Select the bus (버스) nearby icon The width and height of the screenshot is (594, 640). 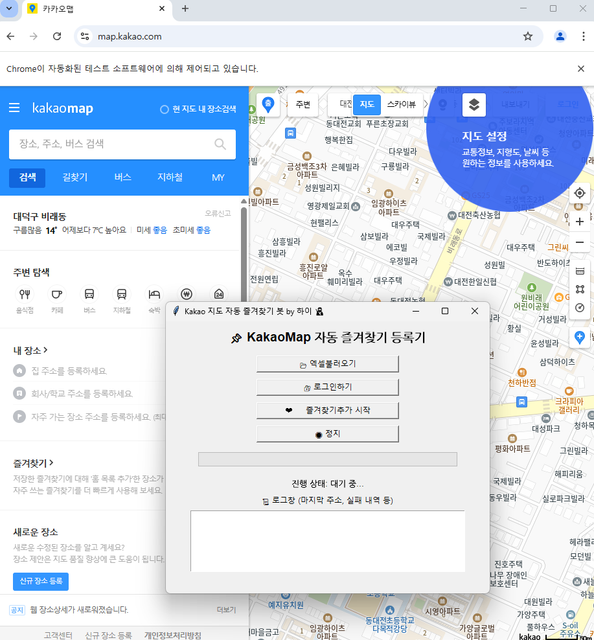pyautogui.click(x=89, y=294)
